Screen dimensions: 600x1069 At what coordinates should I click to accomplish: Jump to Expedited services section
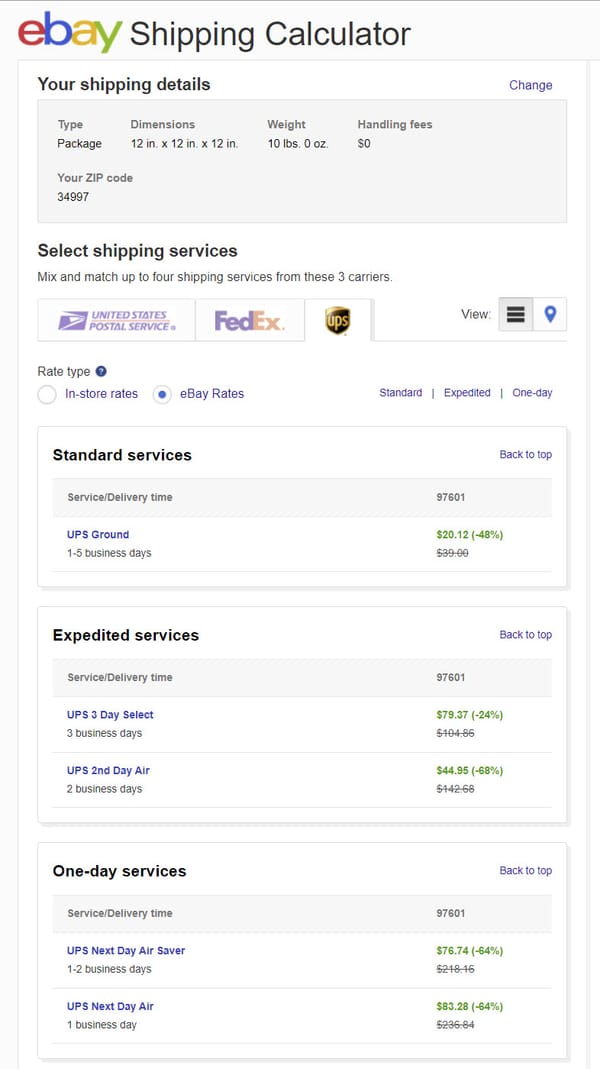[x=466, y=392]
